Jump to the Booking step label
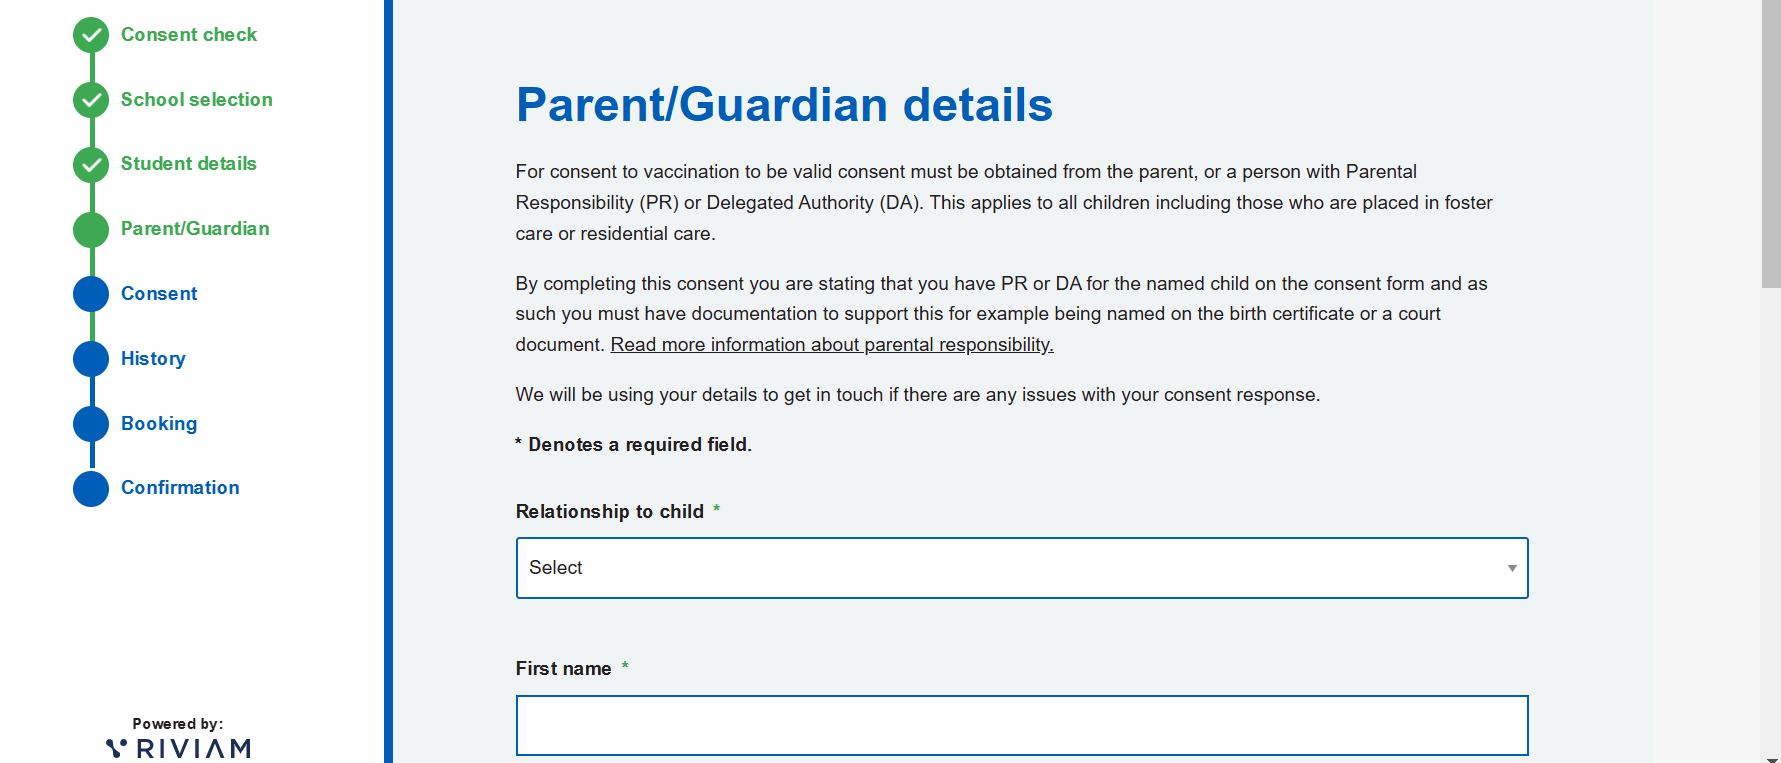1781x763 pixels. (159, 424)
